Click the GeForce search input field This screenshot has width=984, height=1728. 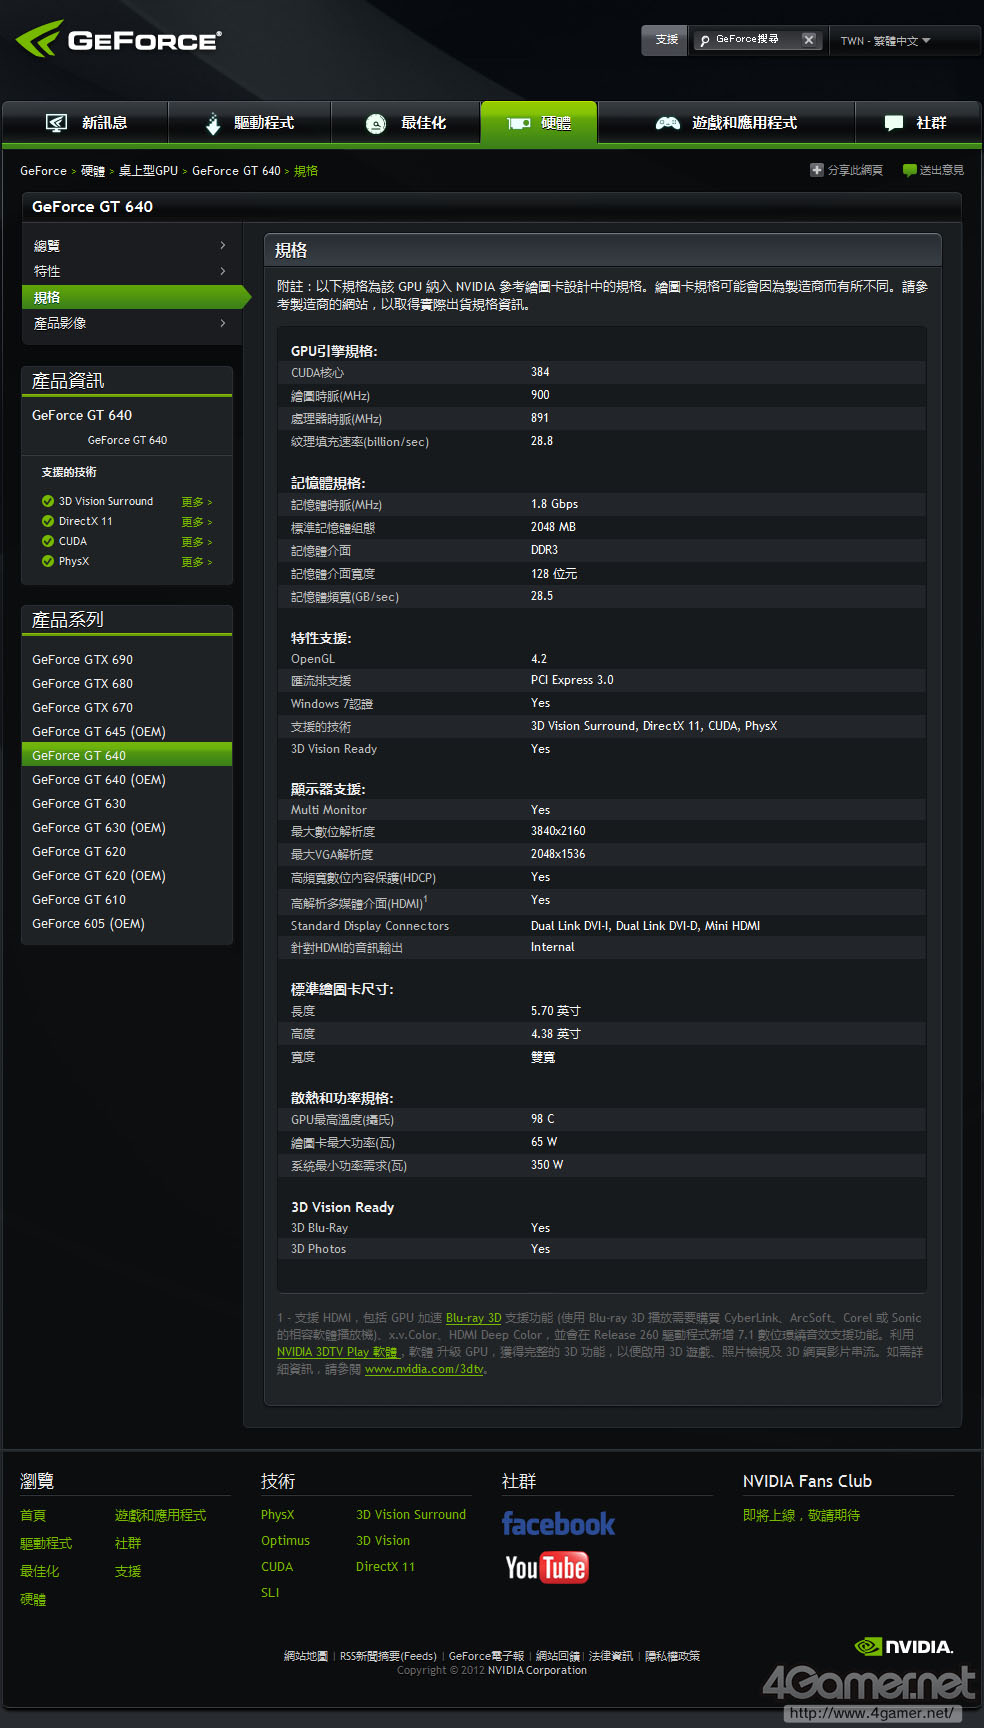[x=756, y=40]
